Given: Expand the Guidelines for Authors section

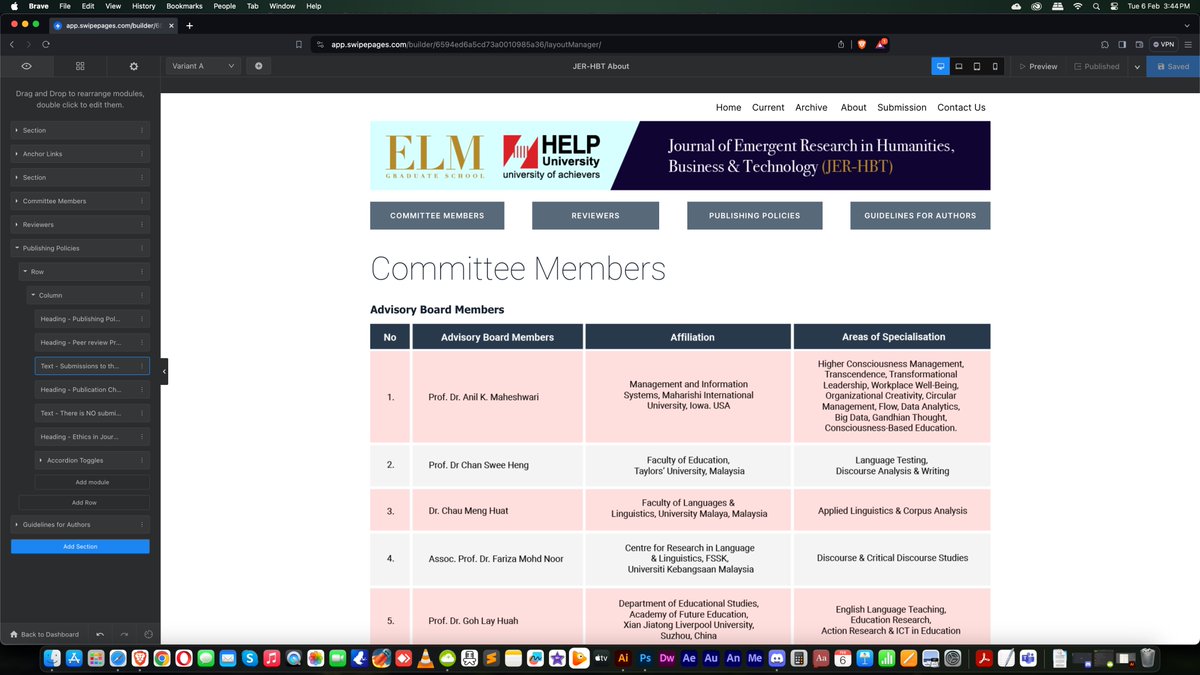Looking at the screenshot, I should pyautogui.click(x=17, y=524).
